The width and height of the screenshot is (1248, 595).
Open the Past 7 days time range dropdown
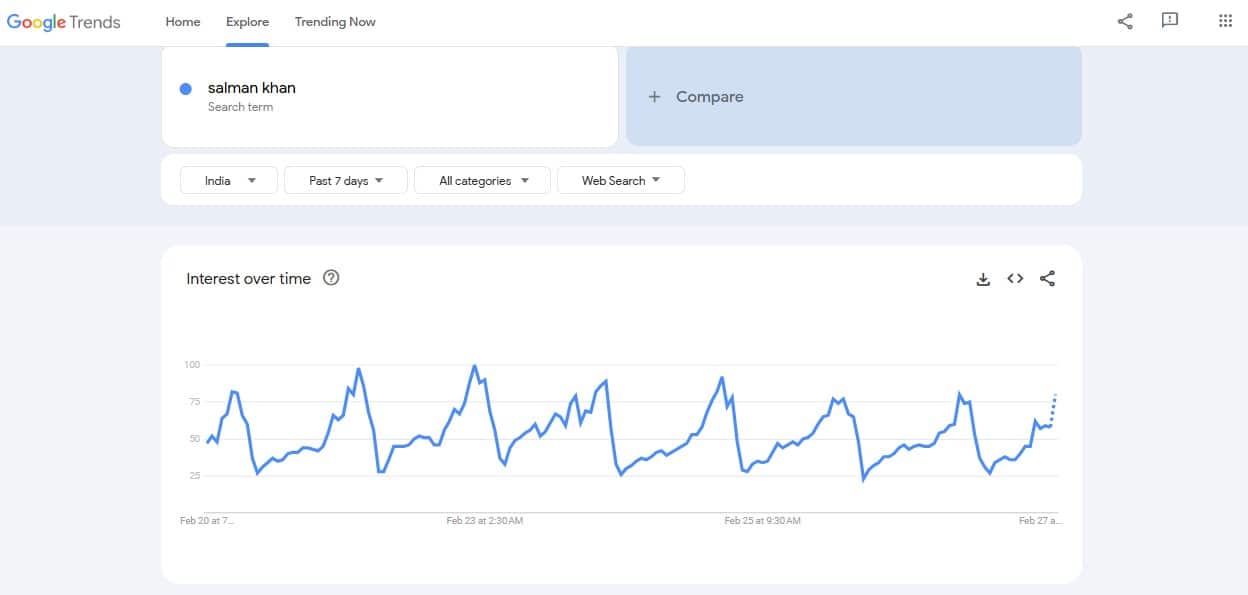coord(345,181)
